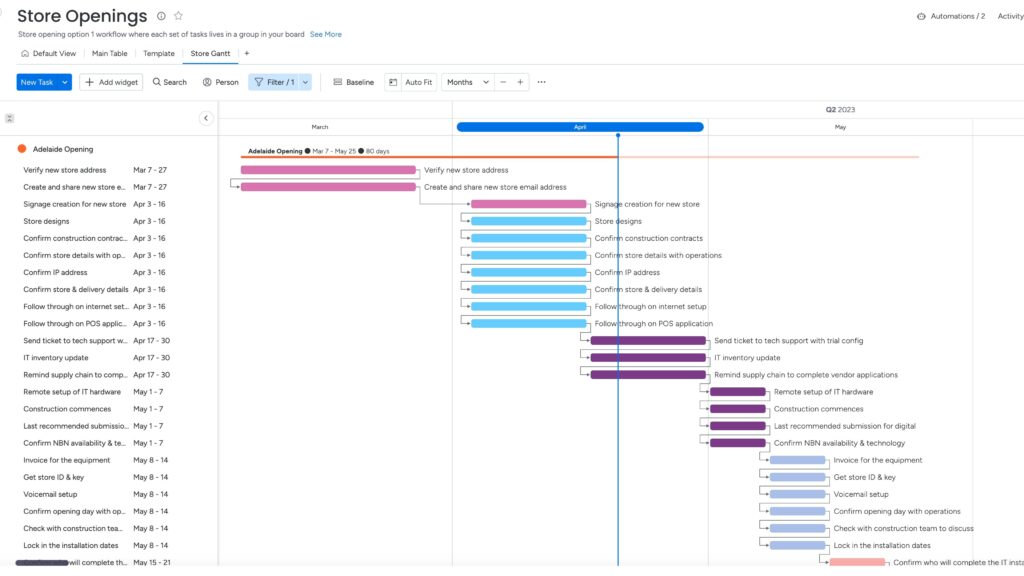This screenshot has width=1024, height=576.
Task: Open the three-dots more options menu
Action: 542,82
